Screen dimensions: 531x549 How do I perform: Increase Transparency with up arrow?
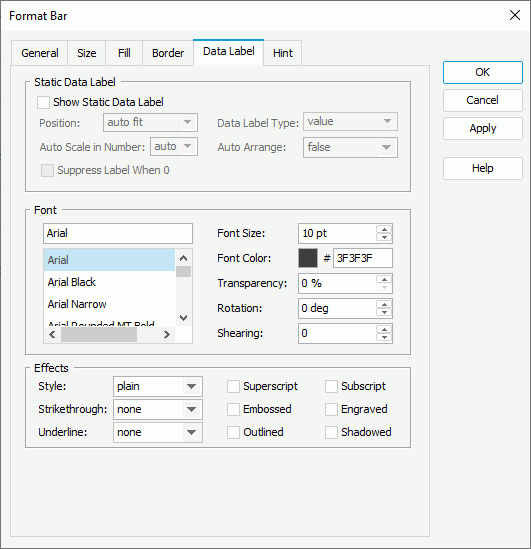pos(384,279)
